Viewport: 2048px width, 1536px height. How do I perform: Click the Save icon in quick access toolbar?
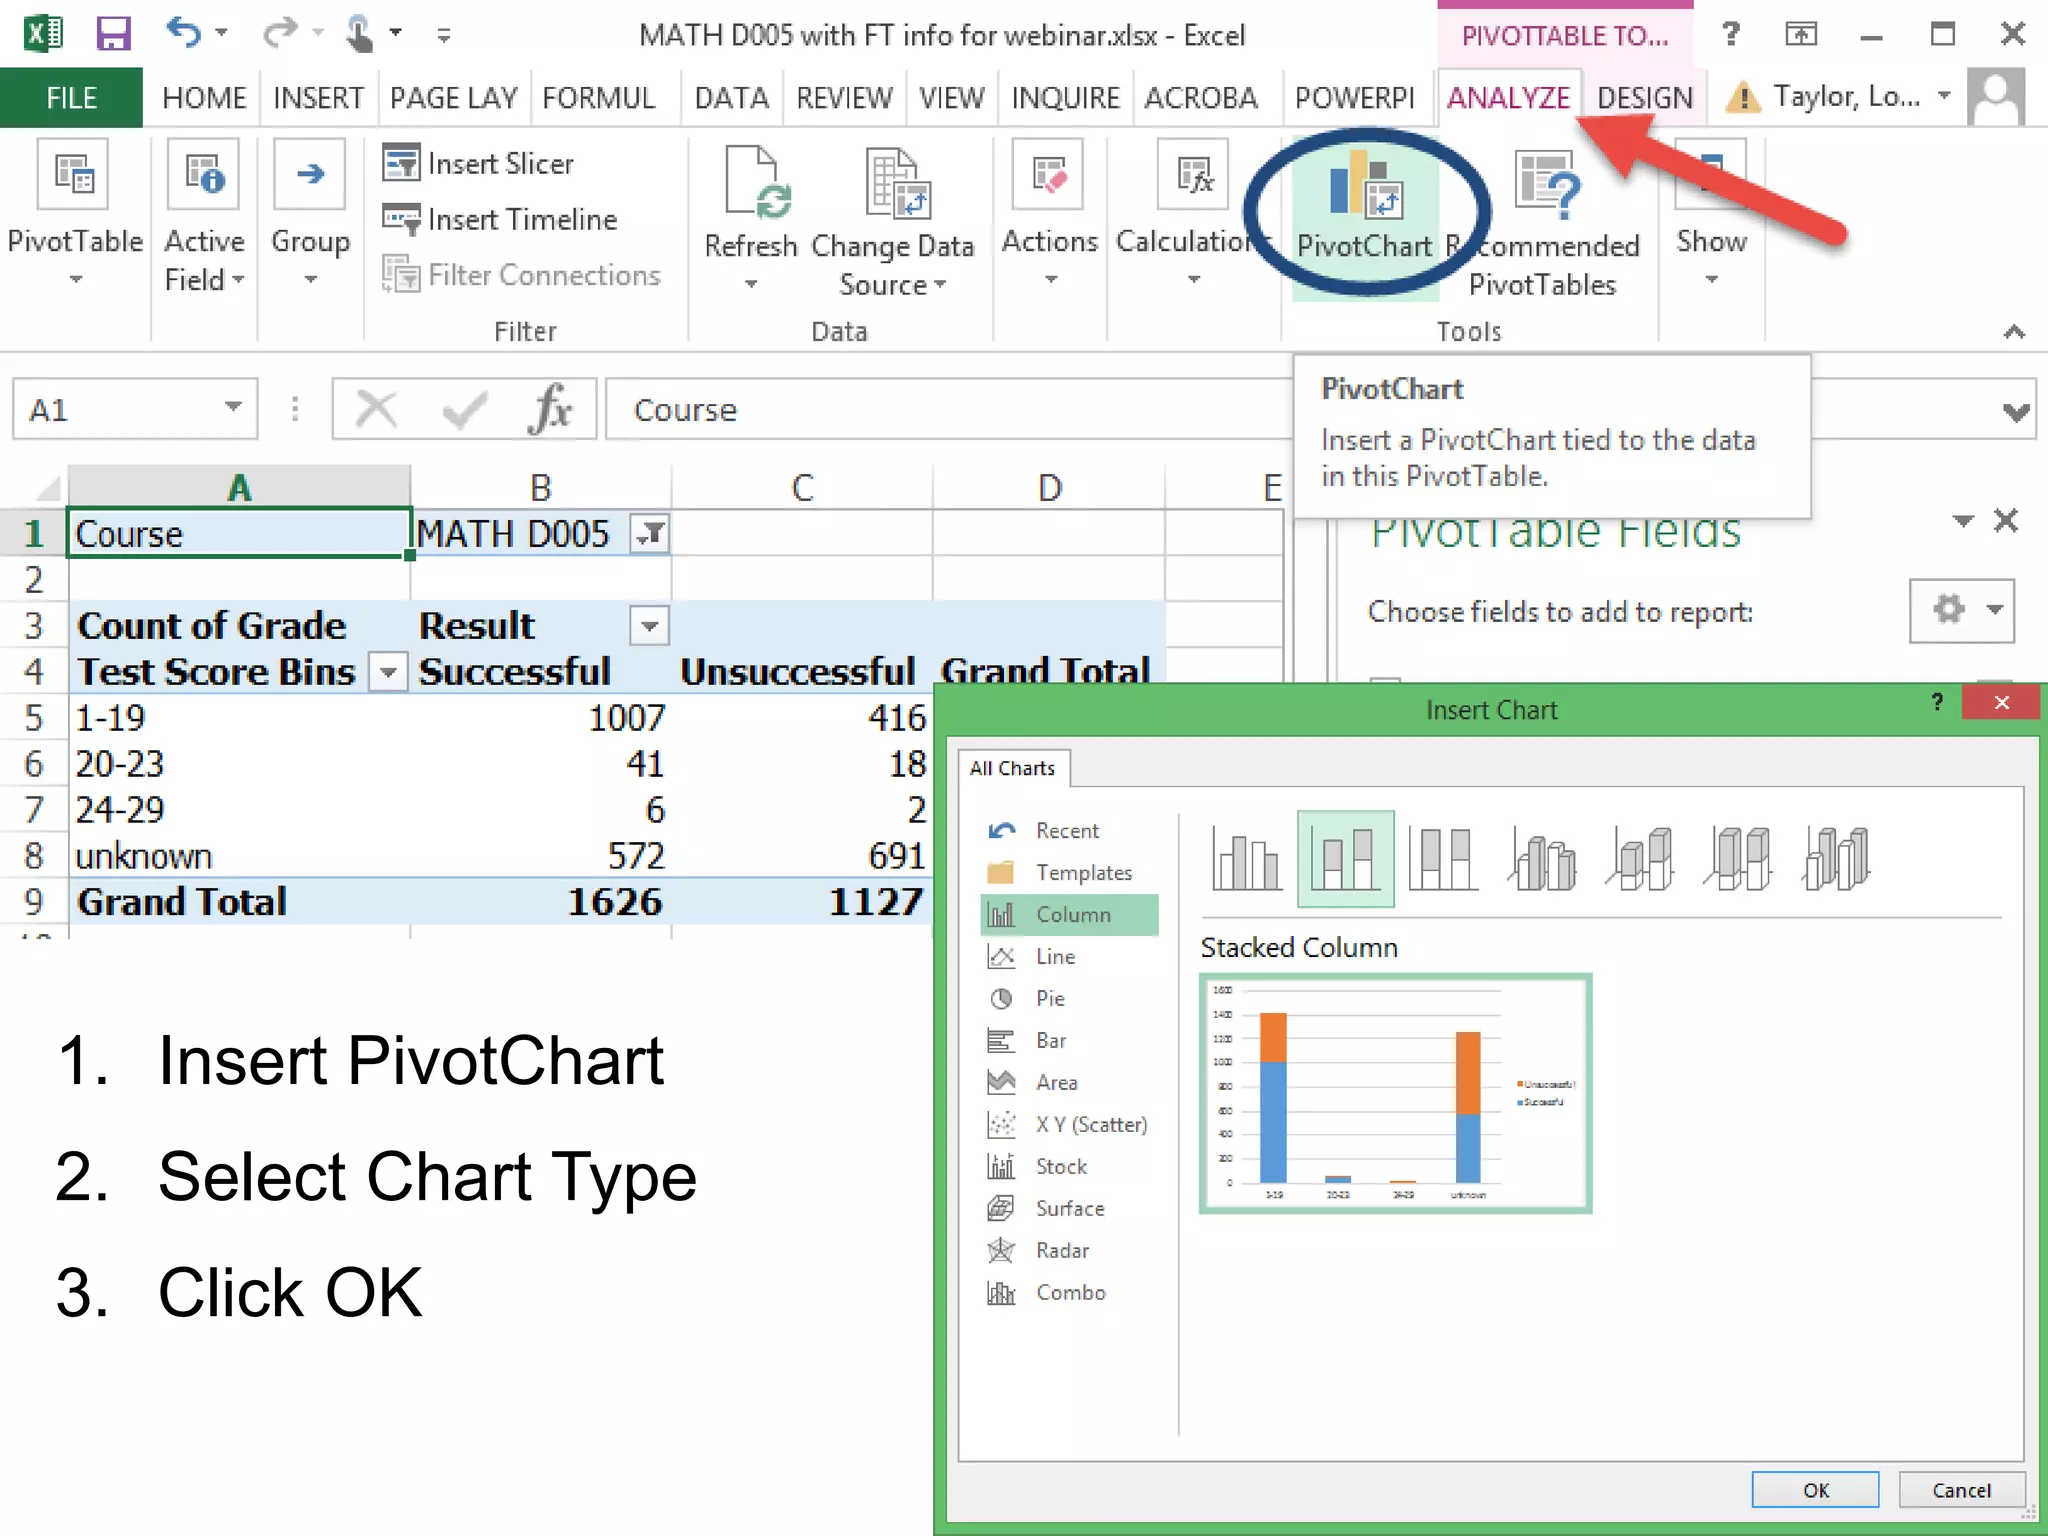click(113, 34)
